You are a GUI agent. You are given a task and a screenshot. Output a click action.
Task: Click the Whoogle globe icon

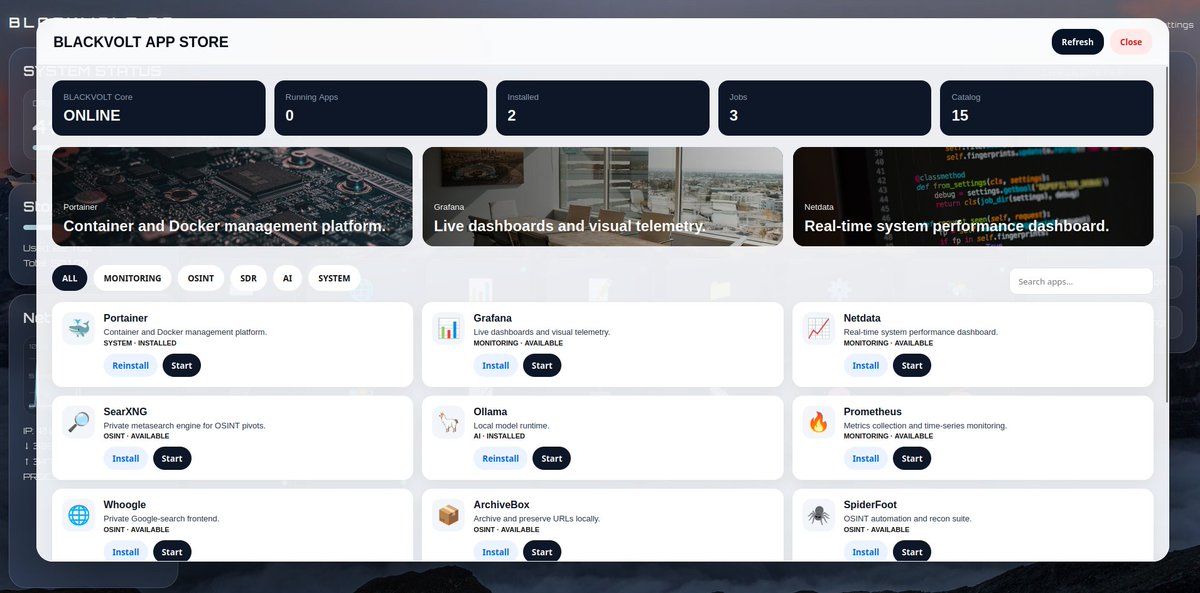pyautogui.click(x=79, y=515)
